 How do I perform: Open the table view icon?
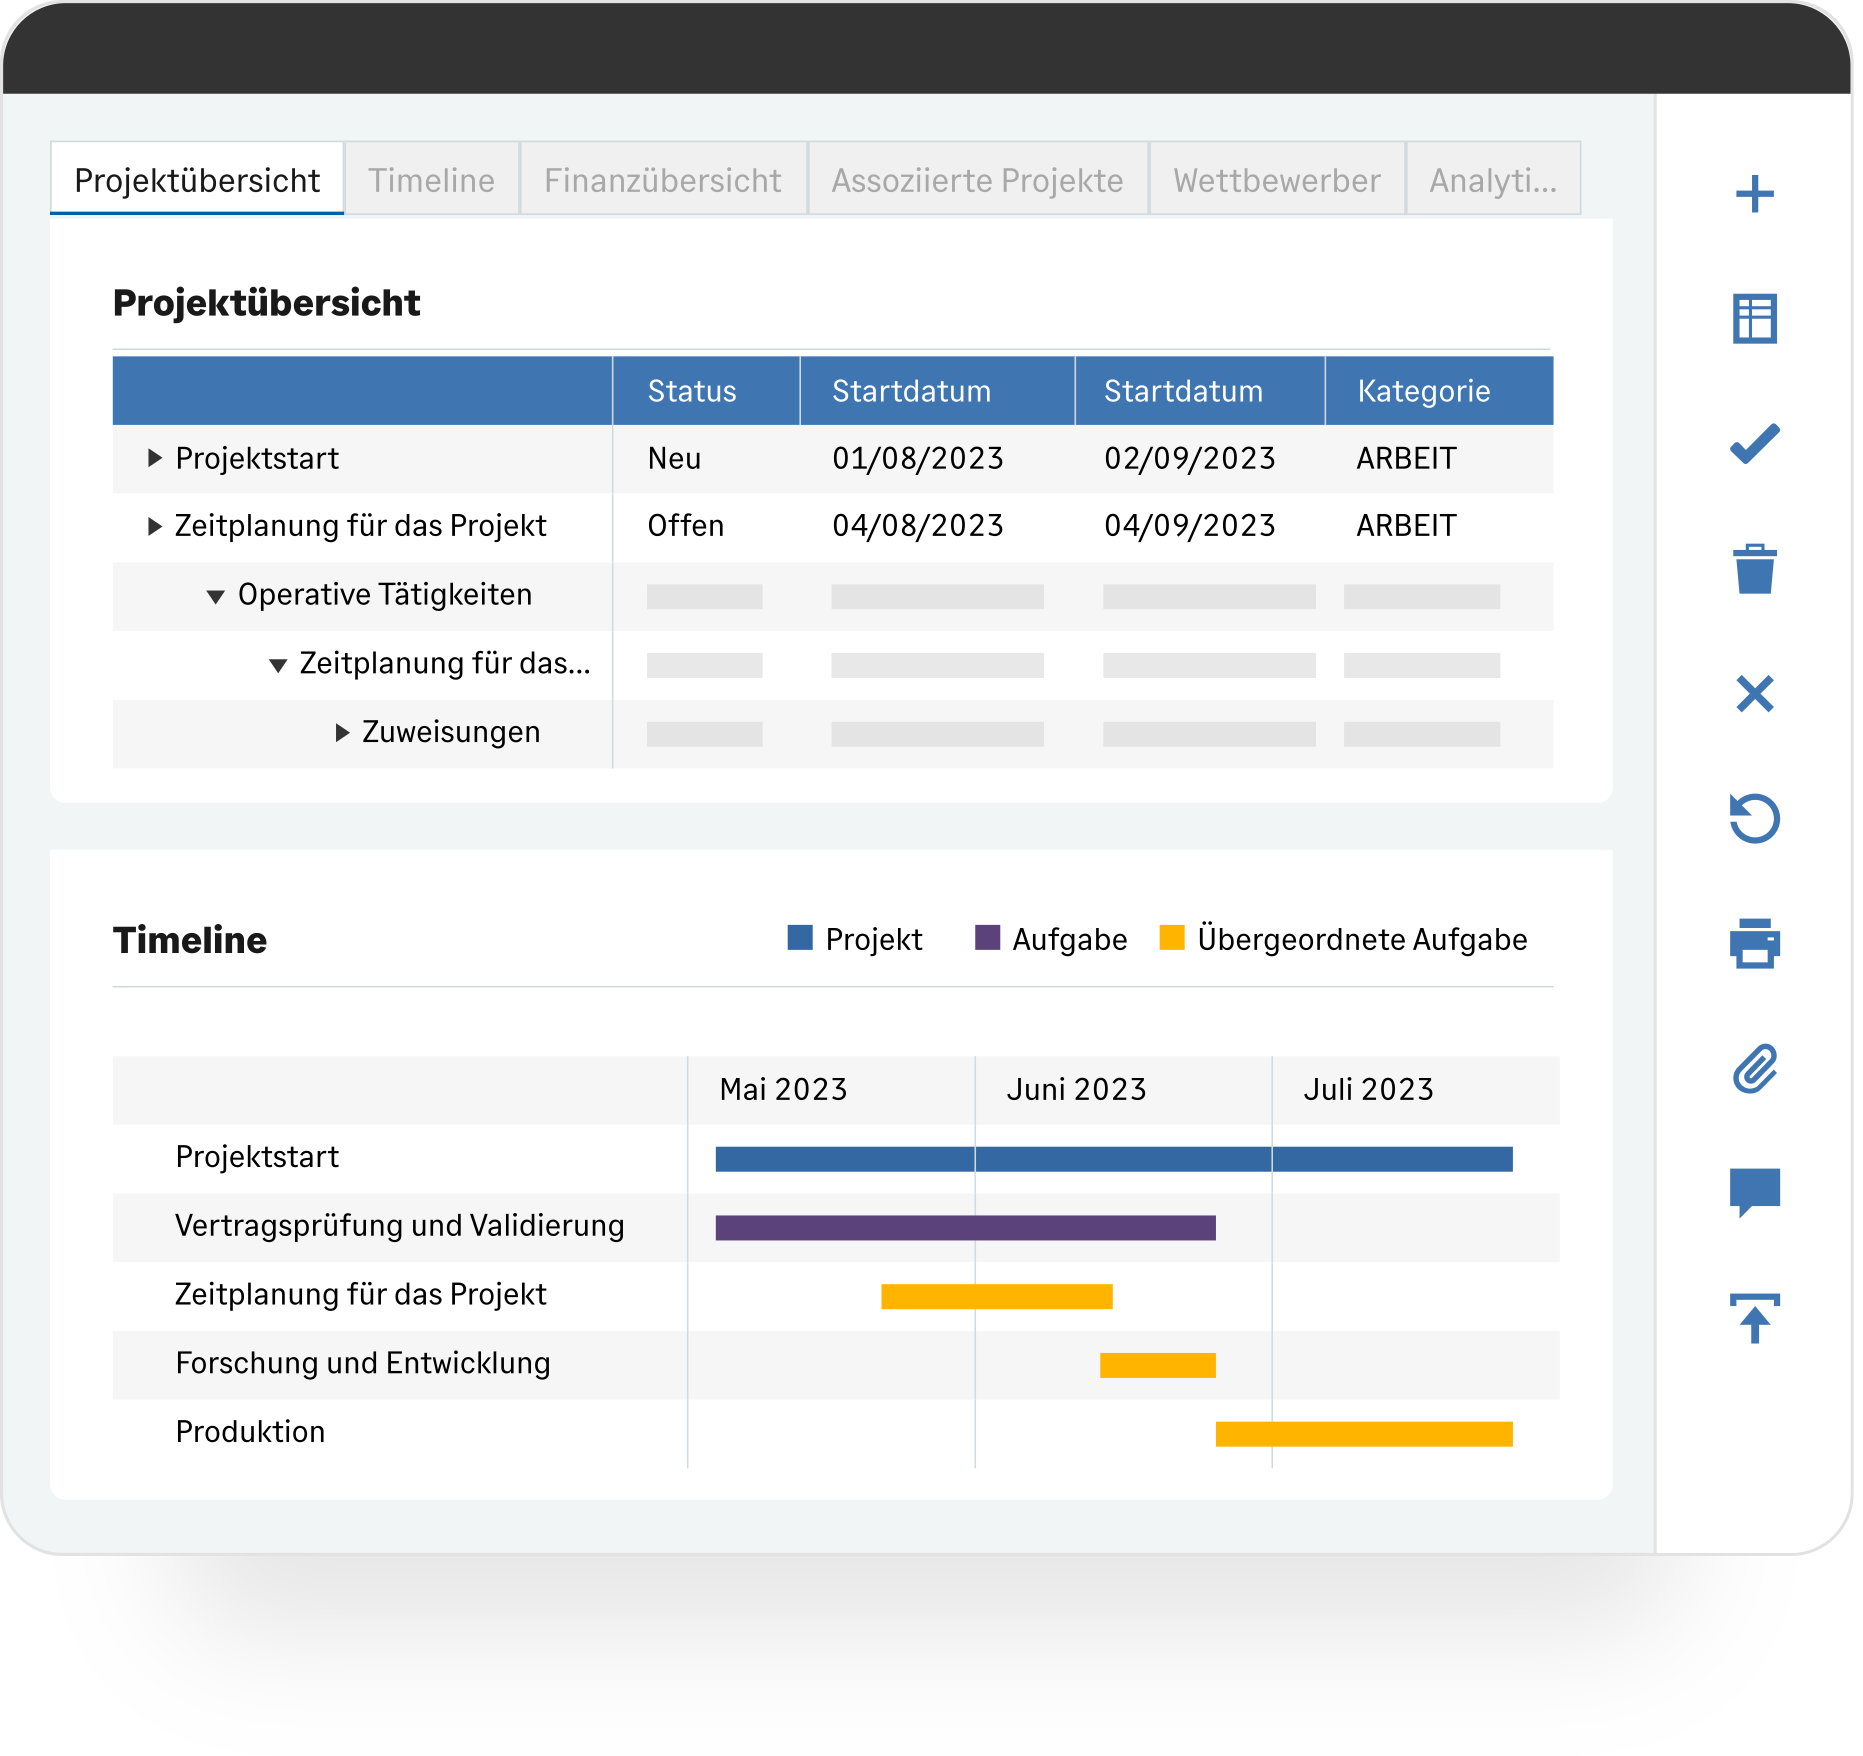click(x=1754, y=319)
